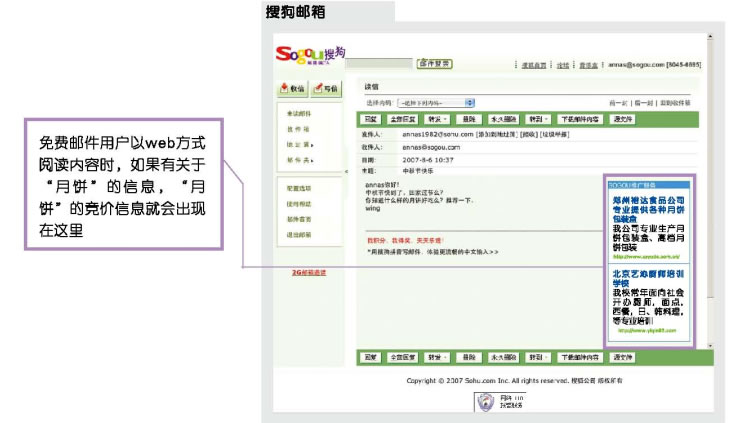Open 配置选项 in the sidebar
This screenshot has height=423, width=729.
pyautogui.click(x=299, y=188)
